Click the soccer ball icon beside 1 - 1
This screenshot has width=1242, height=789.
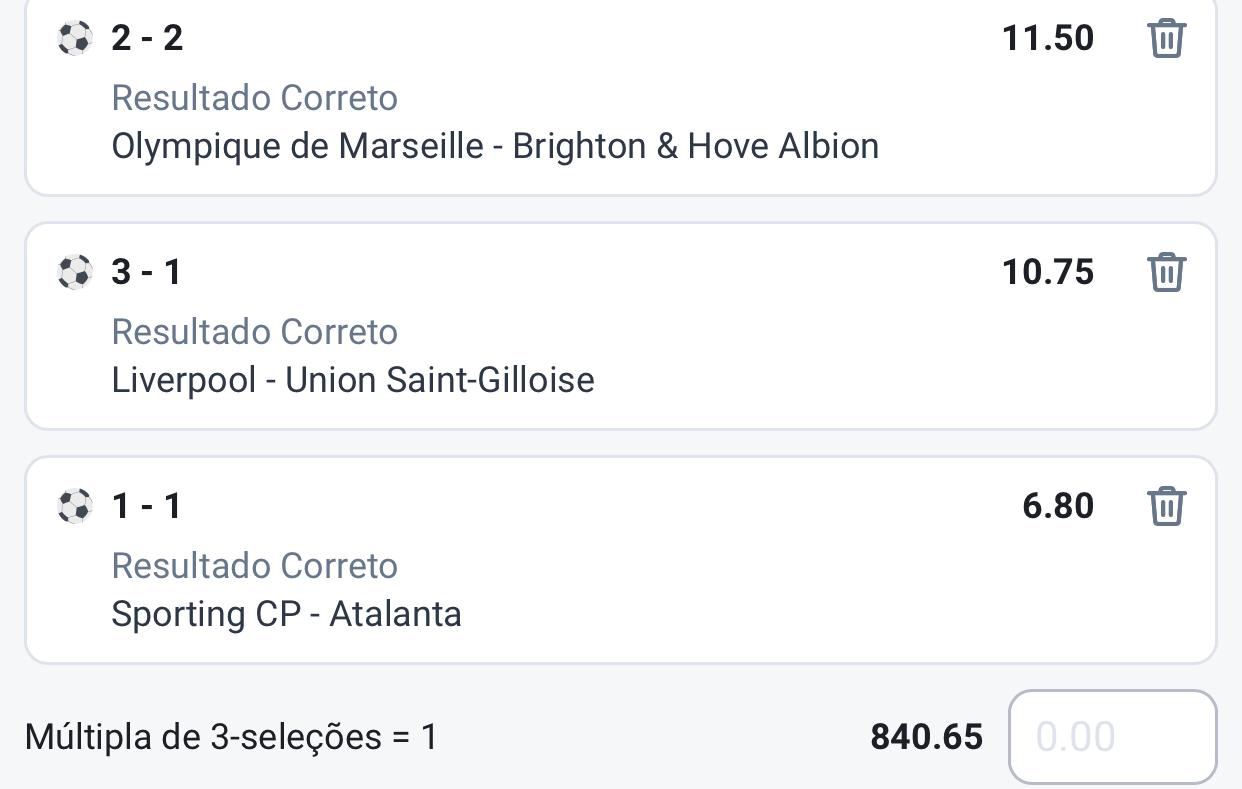click(x=75, y=506)
